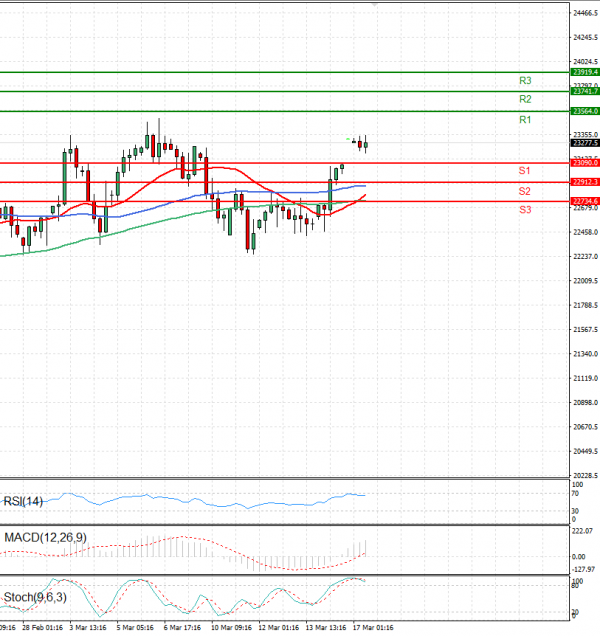Screen dimensions: 600x636
Task: Click the 24466.5 price axis value
Action: click(x=585, y=13)
